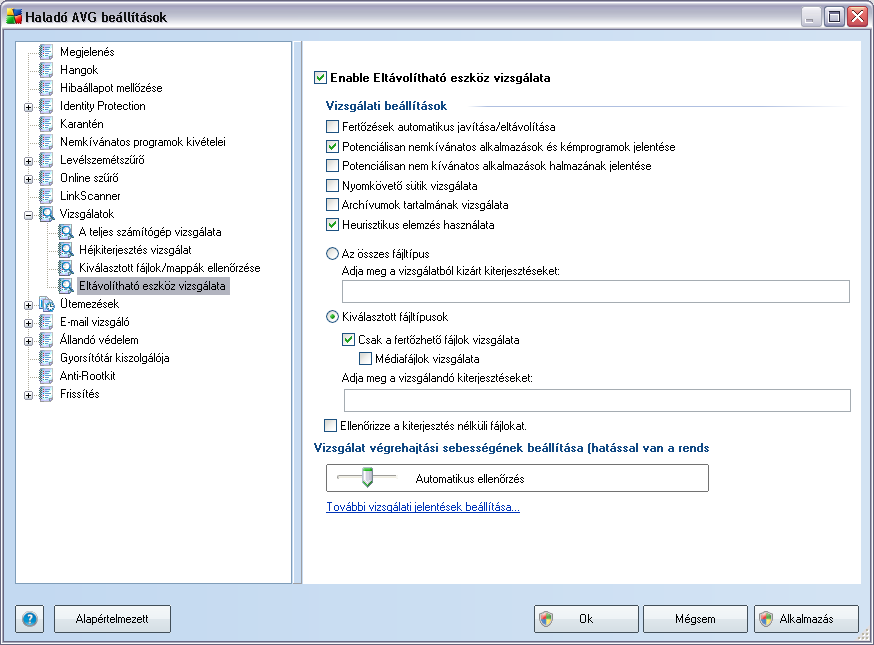Click the extensions to scan input field
Image resolution: width=874 pixels, height=645 pixels.
[x=597, y=400]
